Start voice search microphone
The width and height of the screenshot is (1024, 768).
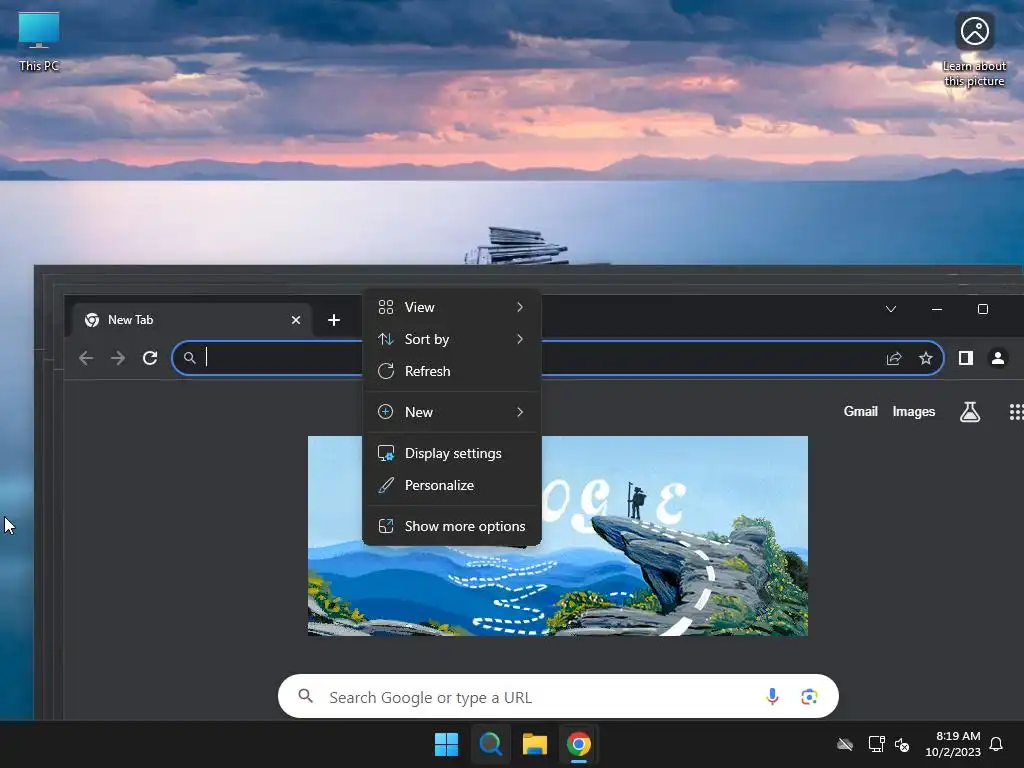tap(772, 696)
